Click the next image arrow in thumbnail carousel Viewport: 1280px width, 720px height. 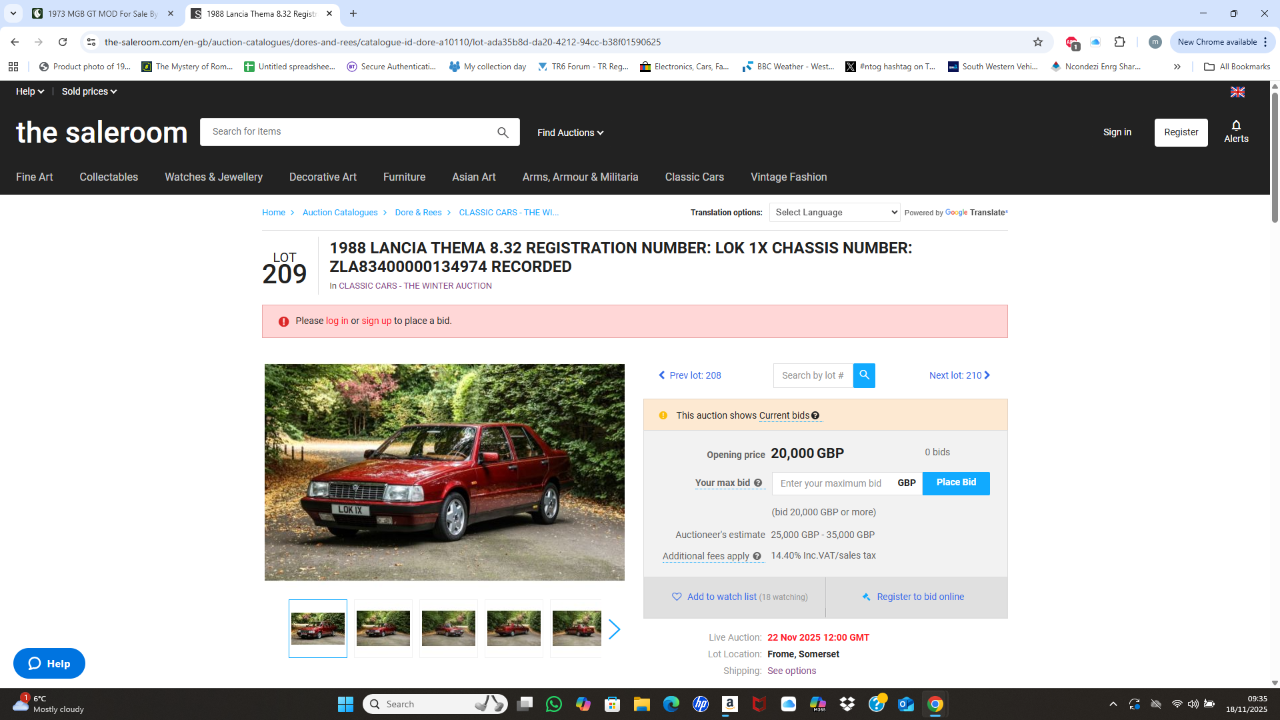coord(614,629)
